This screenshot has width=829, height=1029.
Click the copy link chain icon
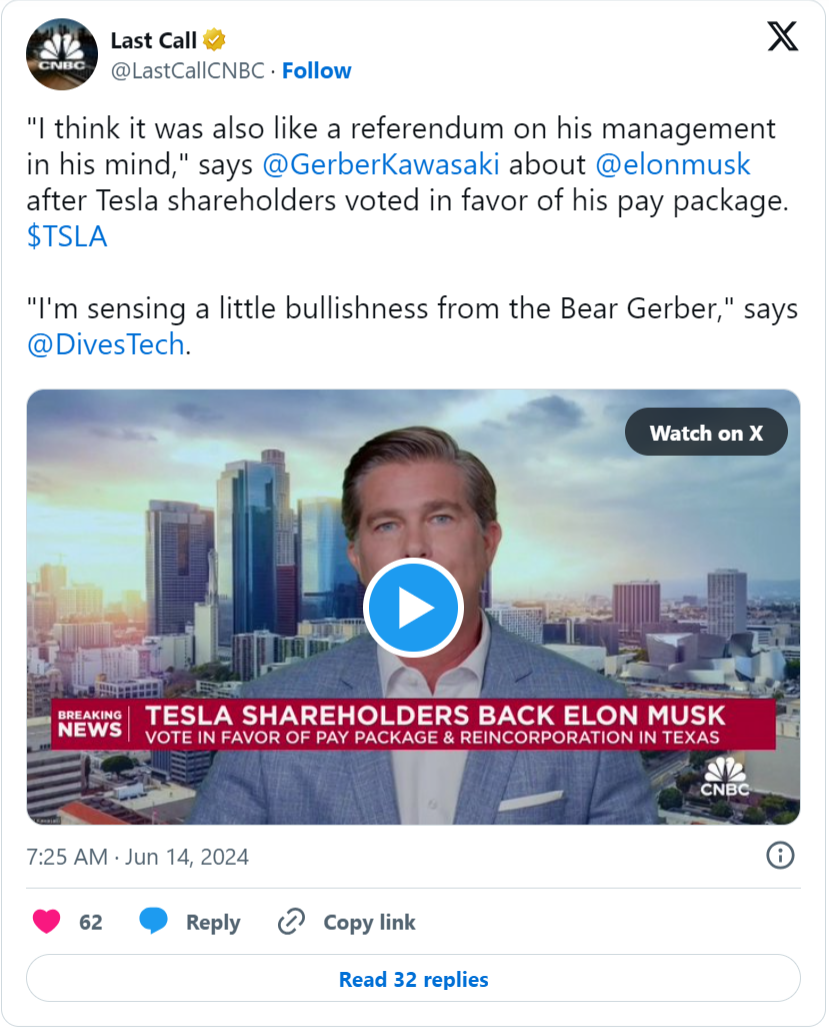pyautogui.click(x=291, y=921)
